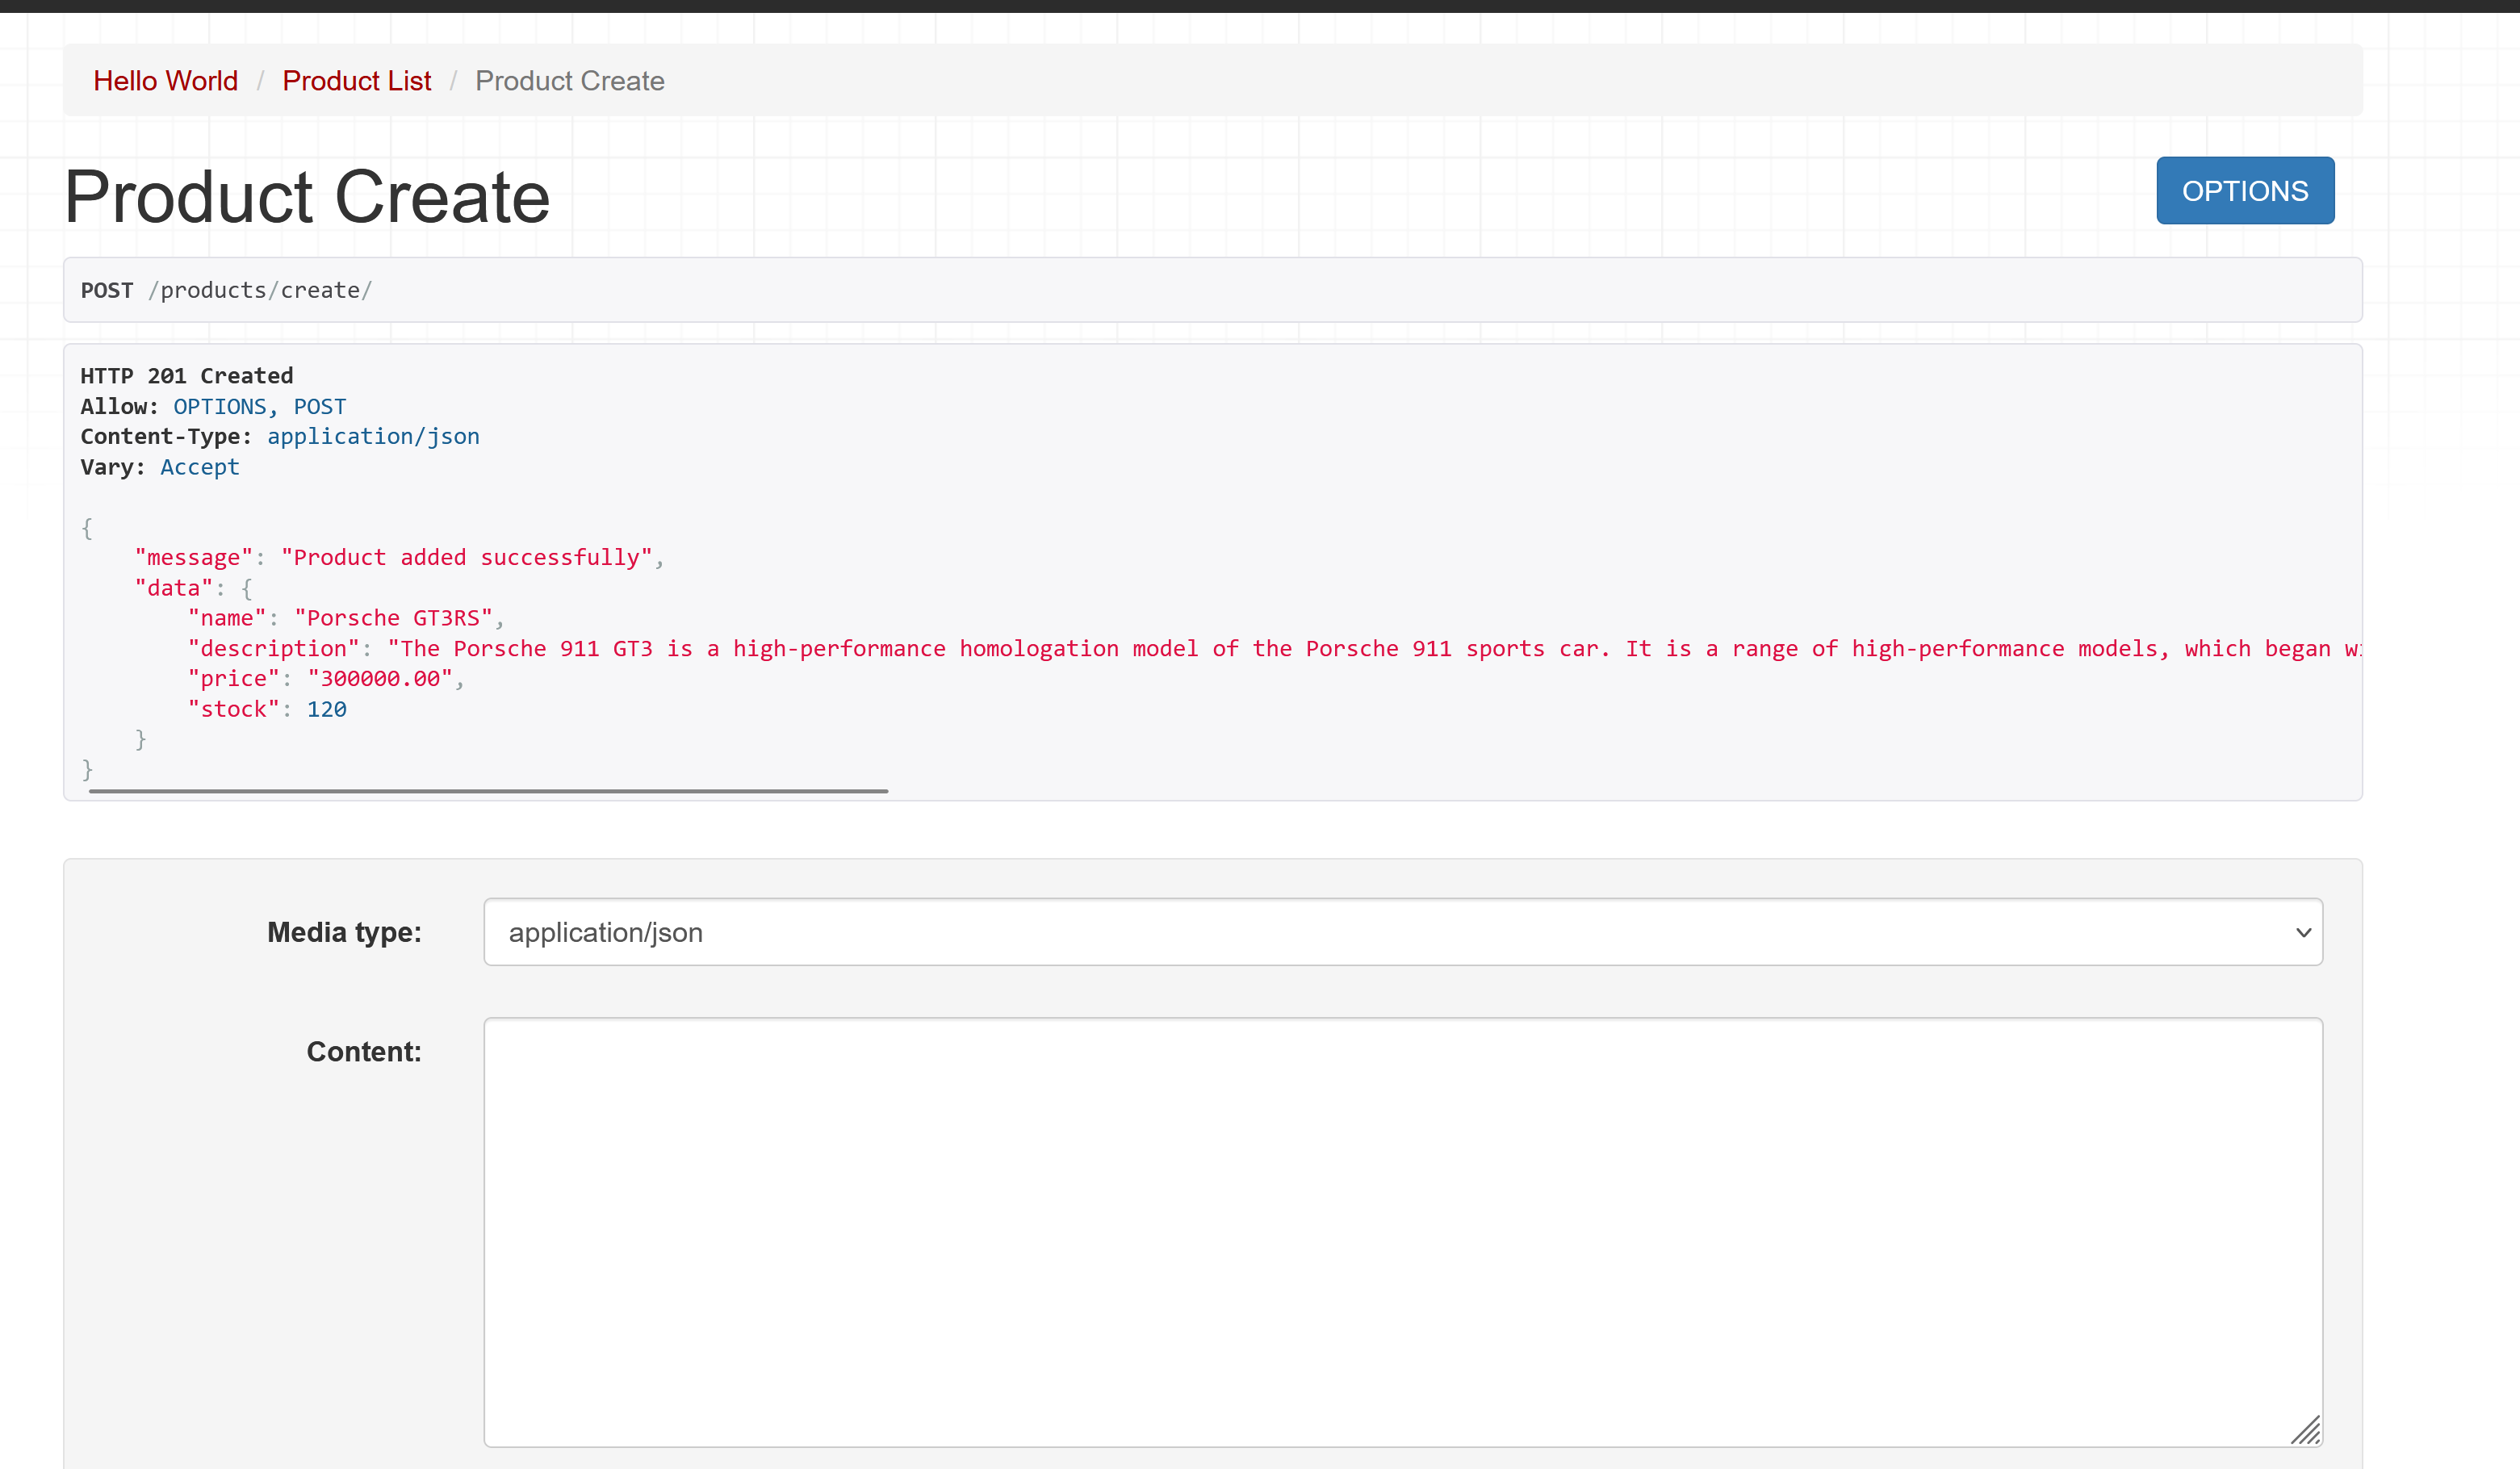
Task: Click the Porsche GT3RS name value
Action: tap(393, 618)
